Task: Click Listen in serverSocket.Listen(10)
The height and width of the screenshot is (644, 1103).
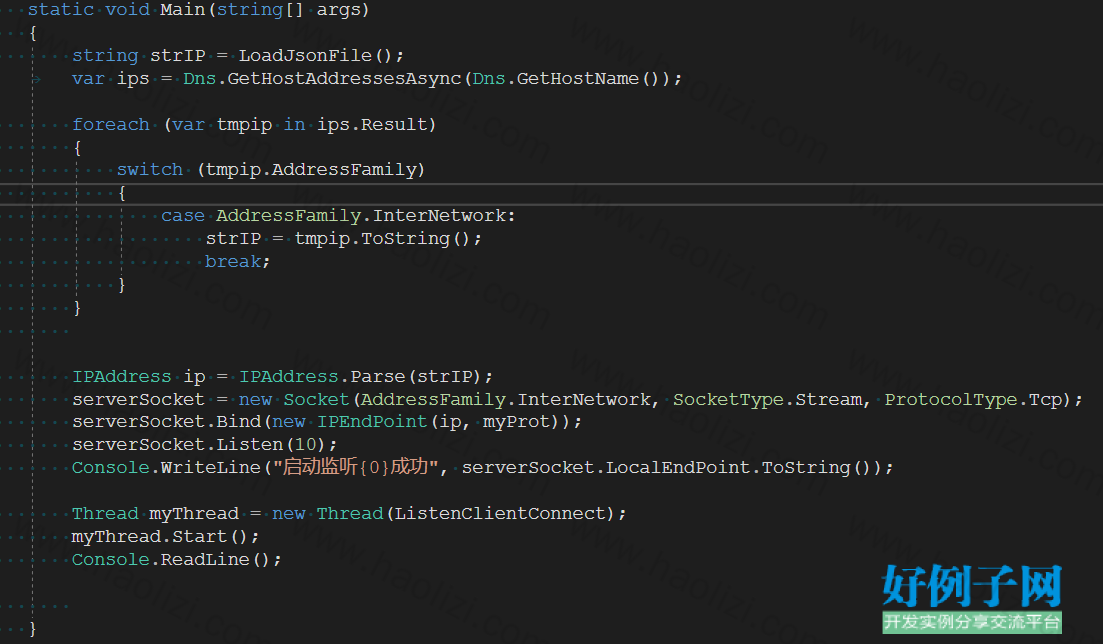Action: pos(250,445)
